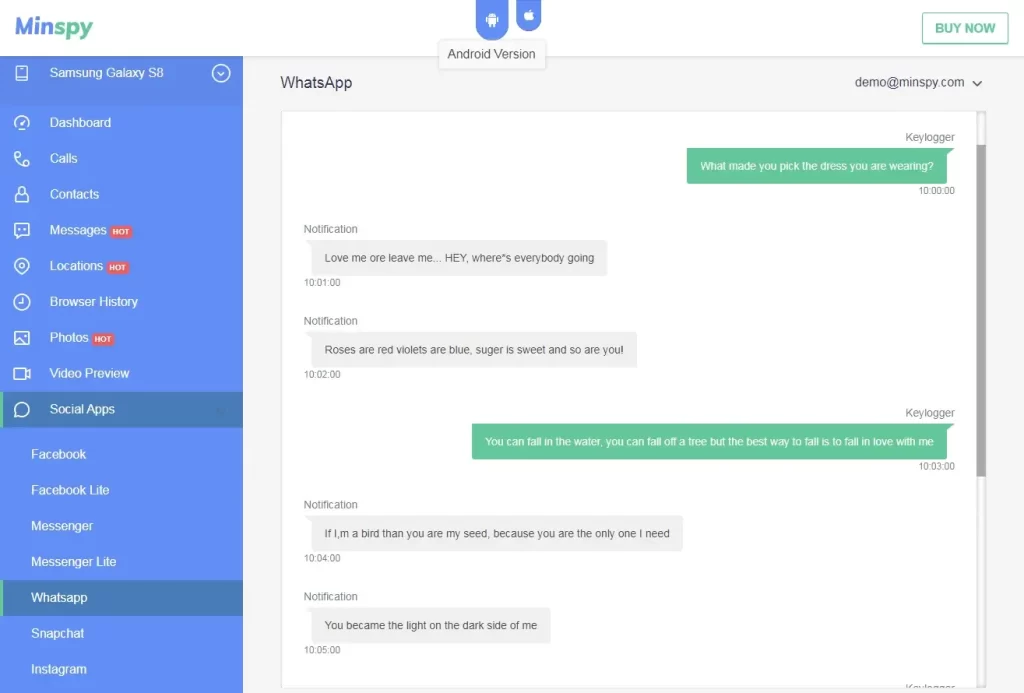
Task: Click the Minspy logo
Action: 54,27
